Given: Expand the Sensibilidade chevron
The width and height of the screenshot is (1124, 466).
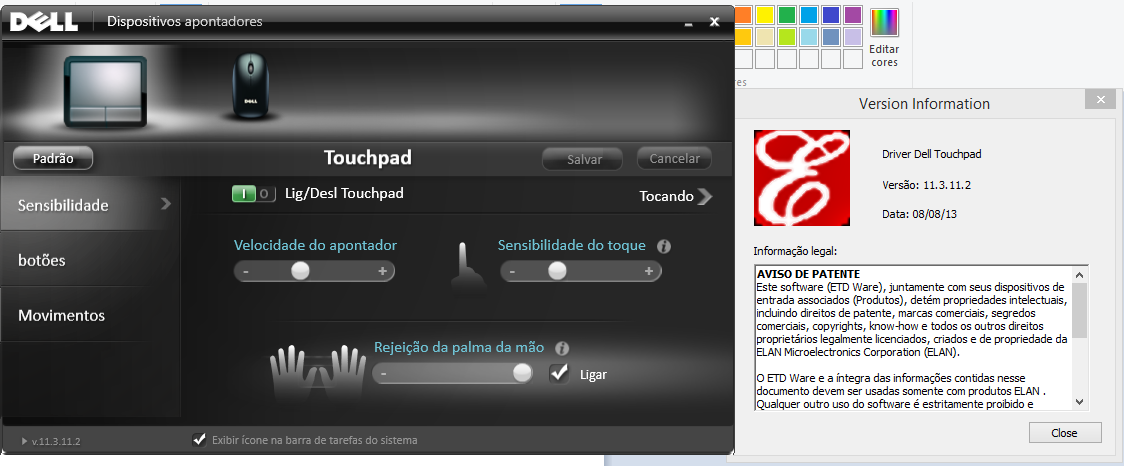Looking at the screenshot, I should coord(166,204).
